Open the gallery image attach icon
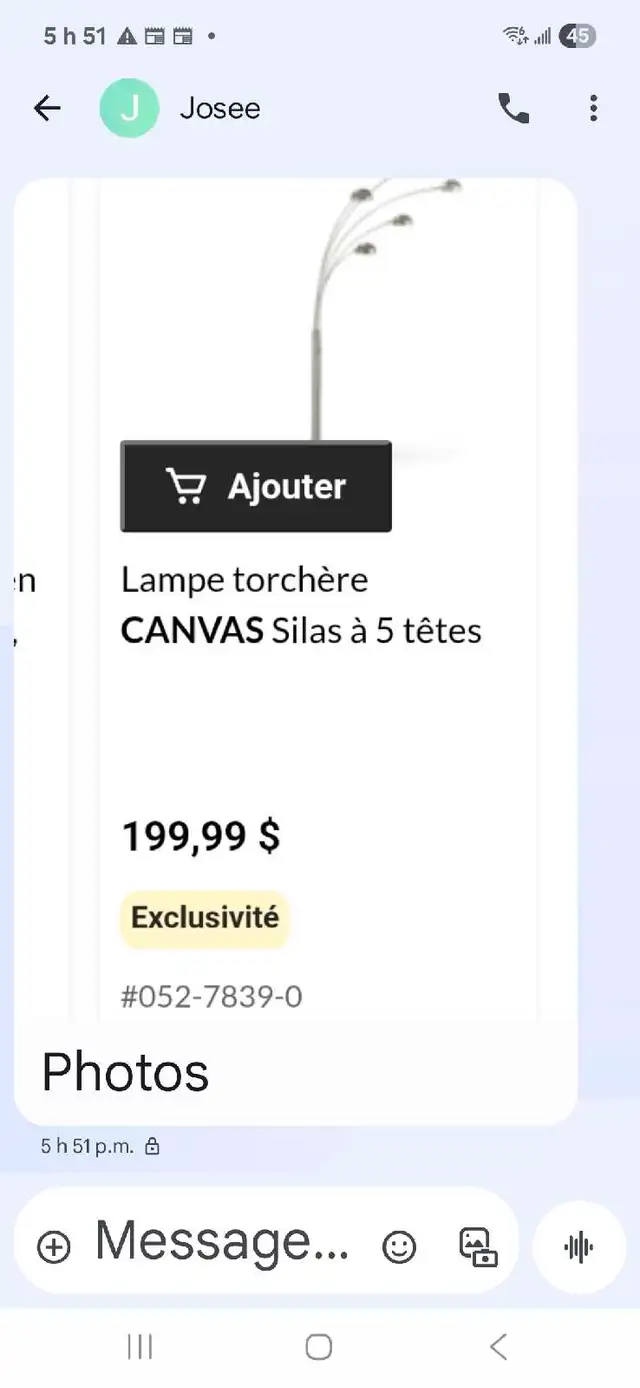640x1388 pixels. (x=478, y=1246)
